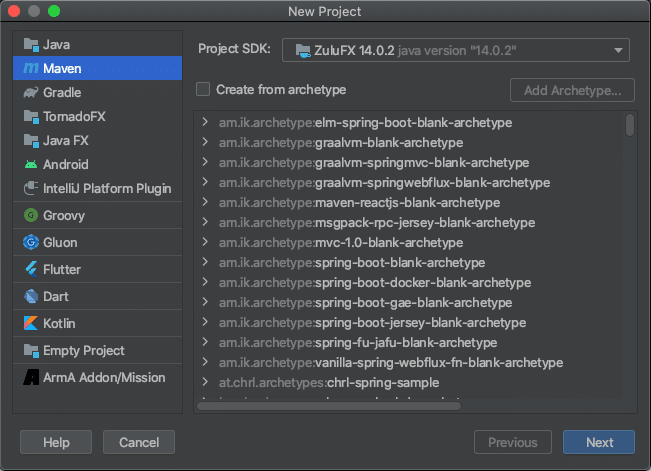
Task: Select Android project type label
Action: click(x=66, y=164)
